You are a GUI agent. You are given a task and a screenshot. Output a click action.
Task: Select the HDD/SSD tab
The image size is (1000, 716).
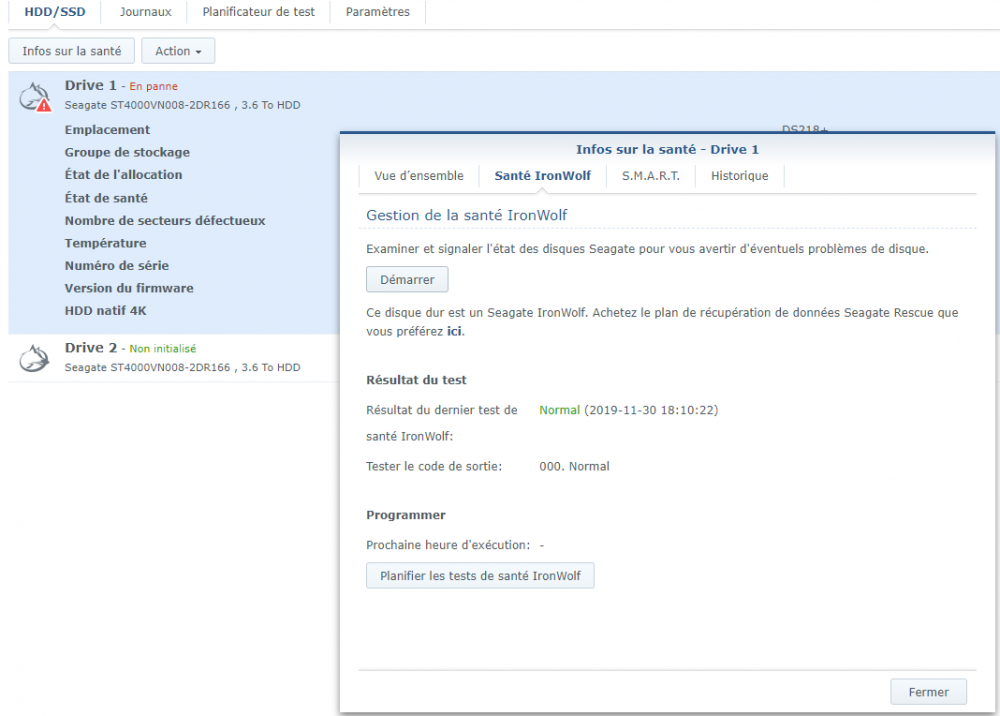pos(55,11)
